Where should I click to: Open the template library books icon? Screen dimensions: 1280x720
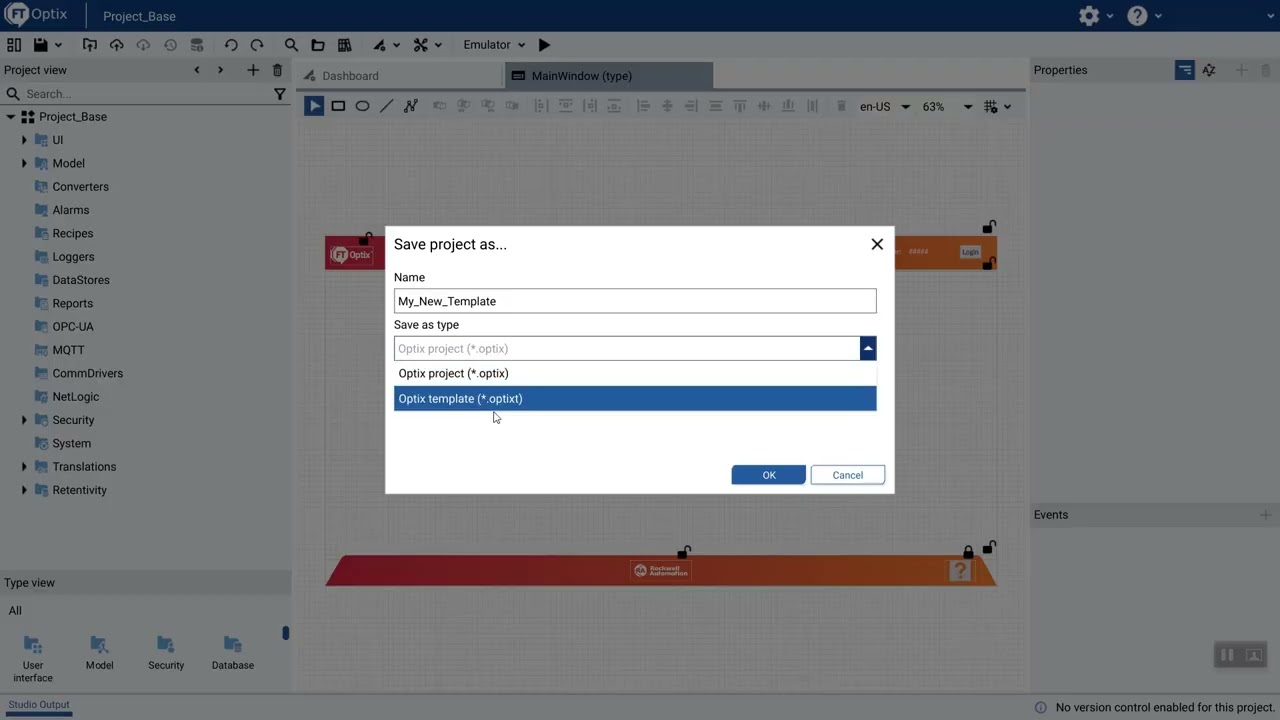[345, 45]
